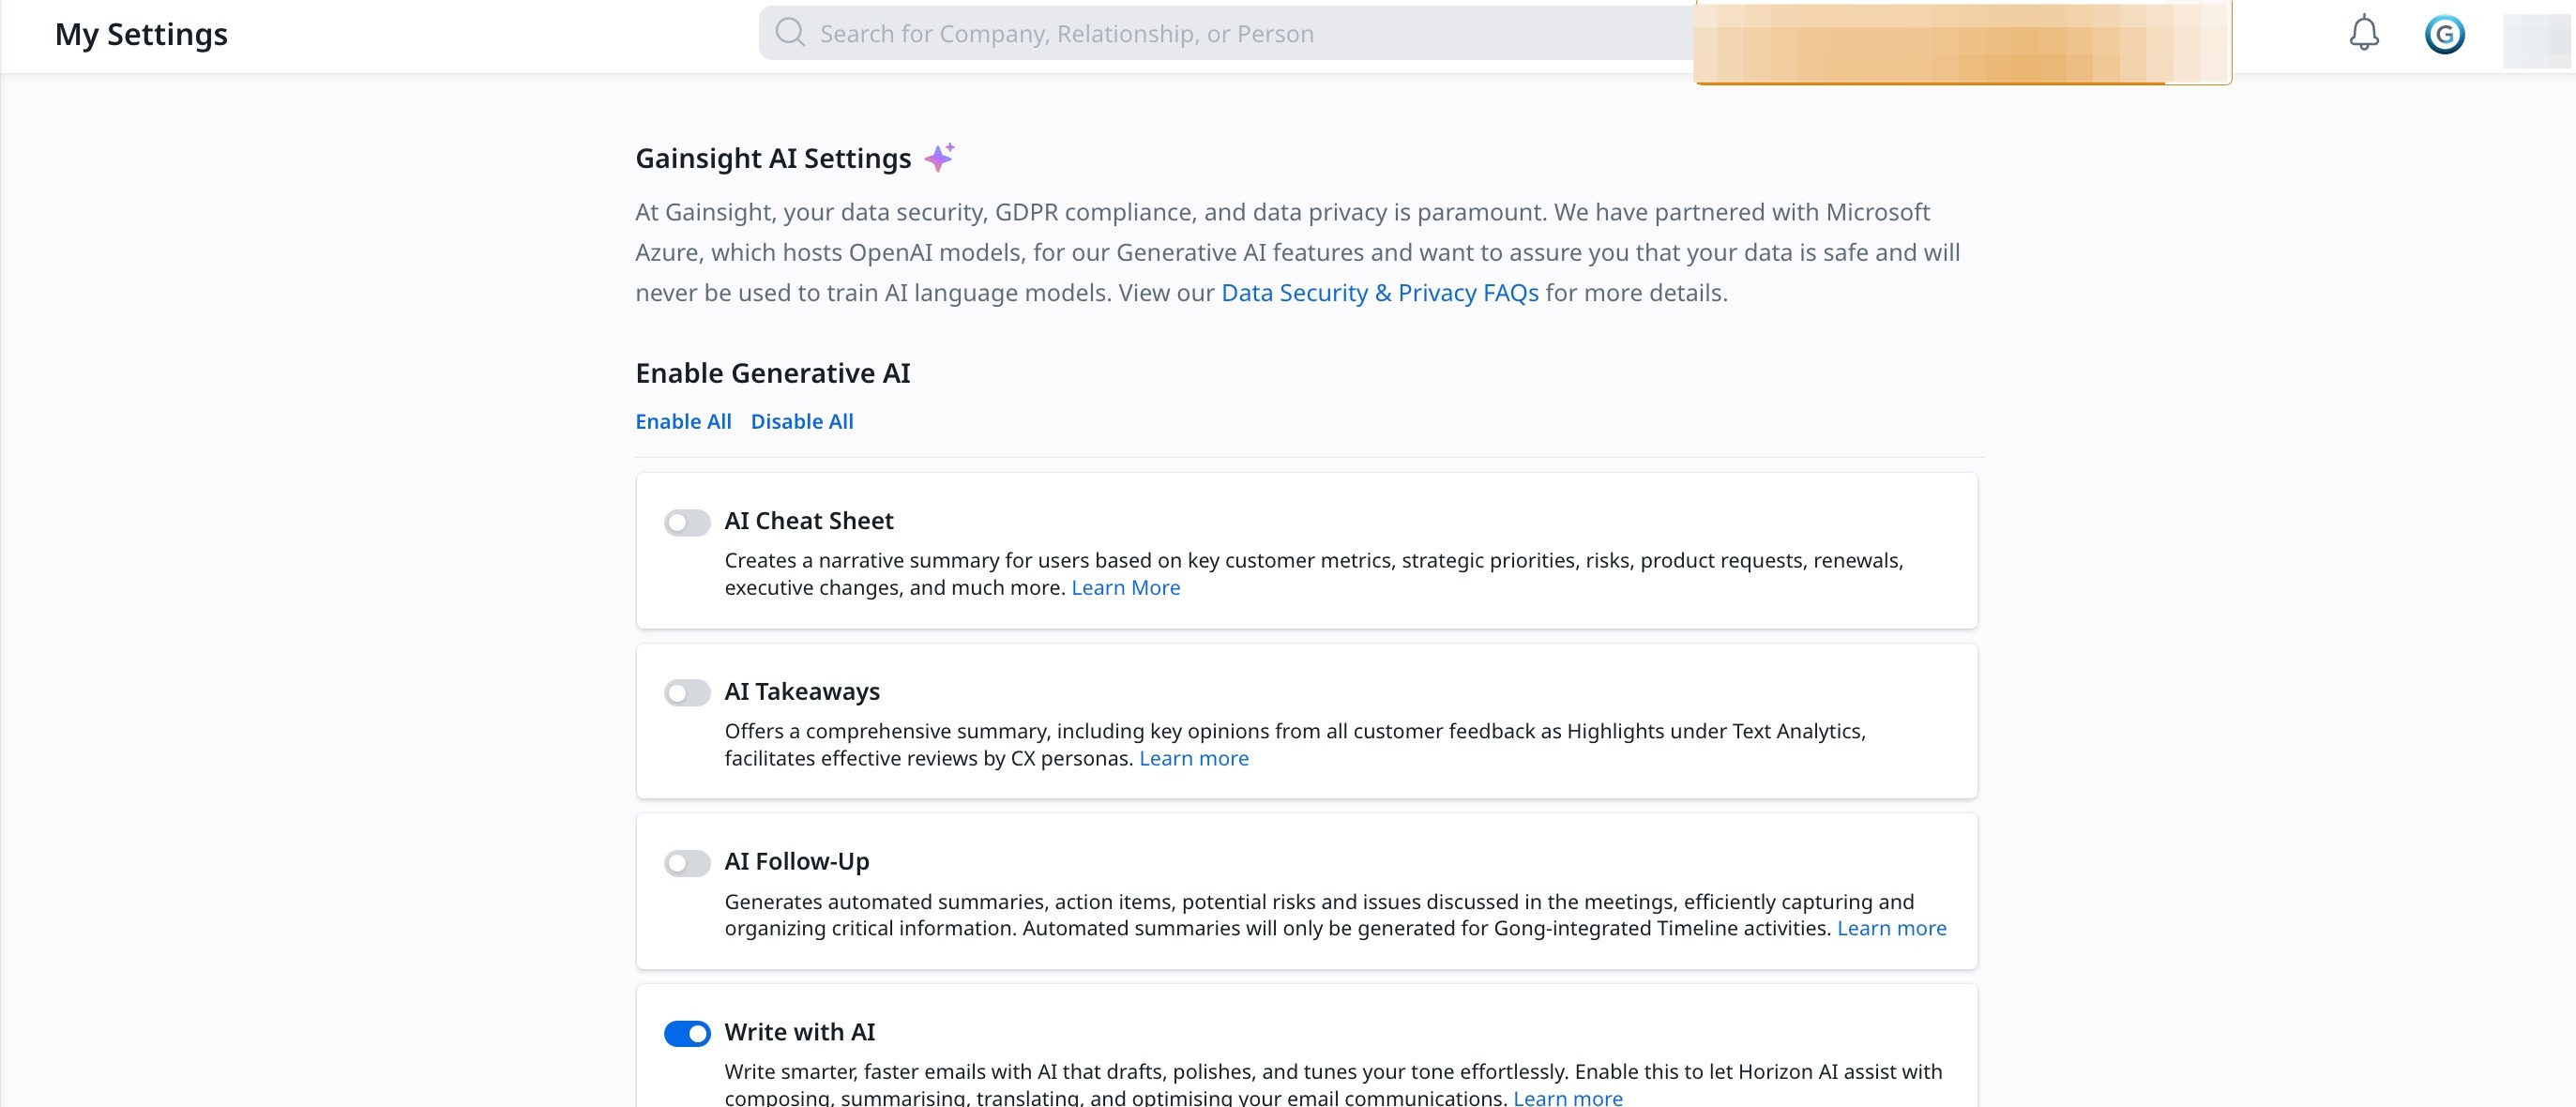Screen dimensions: 2576x1107
Task: Focus the Company, Relationship, or Person search box
Action: (1200, 34)
